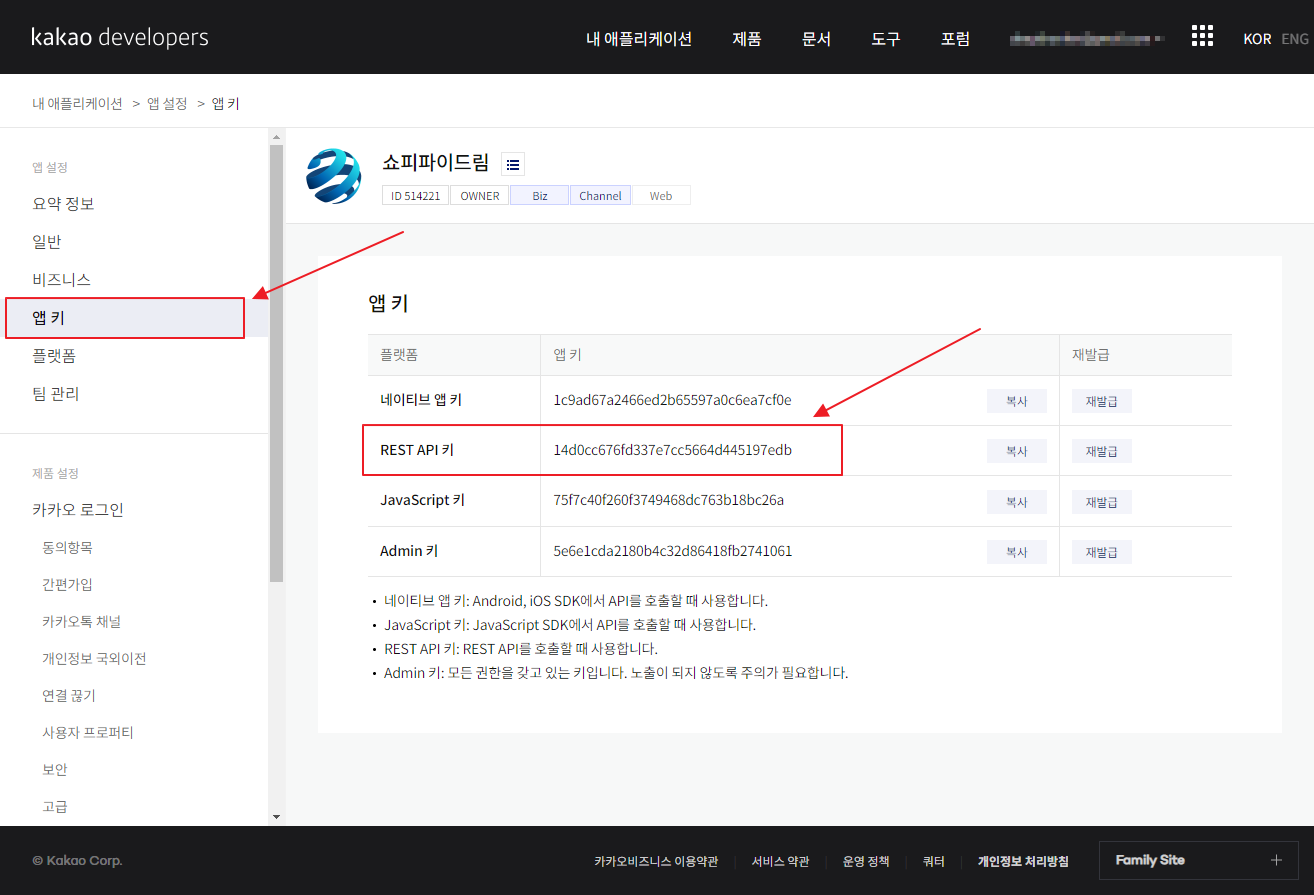The height and width of the screenshot is (895, 1314).
Task: Click the list icon beside 쇼피파이드림
Action: pyautogui.click(x=513, y=164)
